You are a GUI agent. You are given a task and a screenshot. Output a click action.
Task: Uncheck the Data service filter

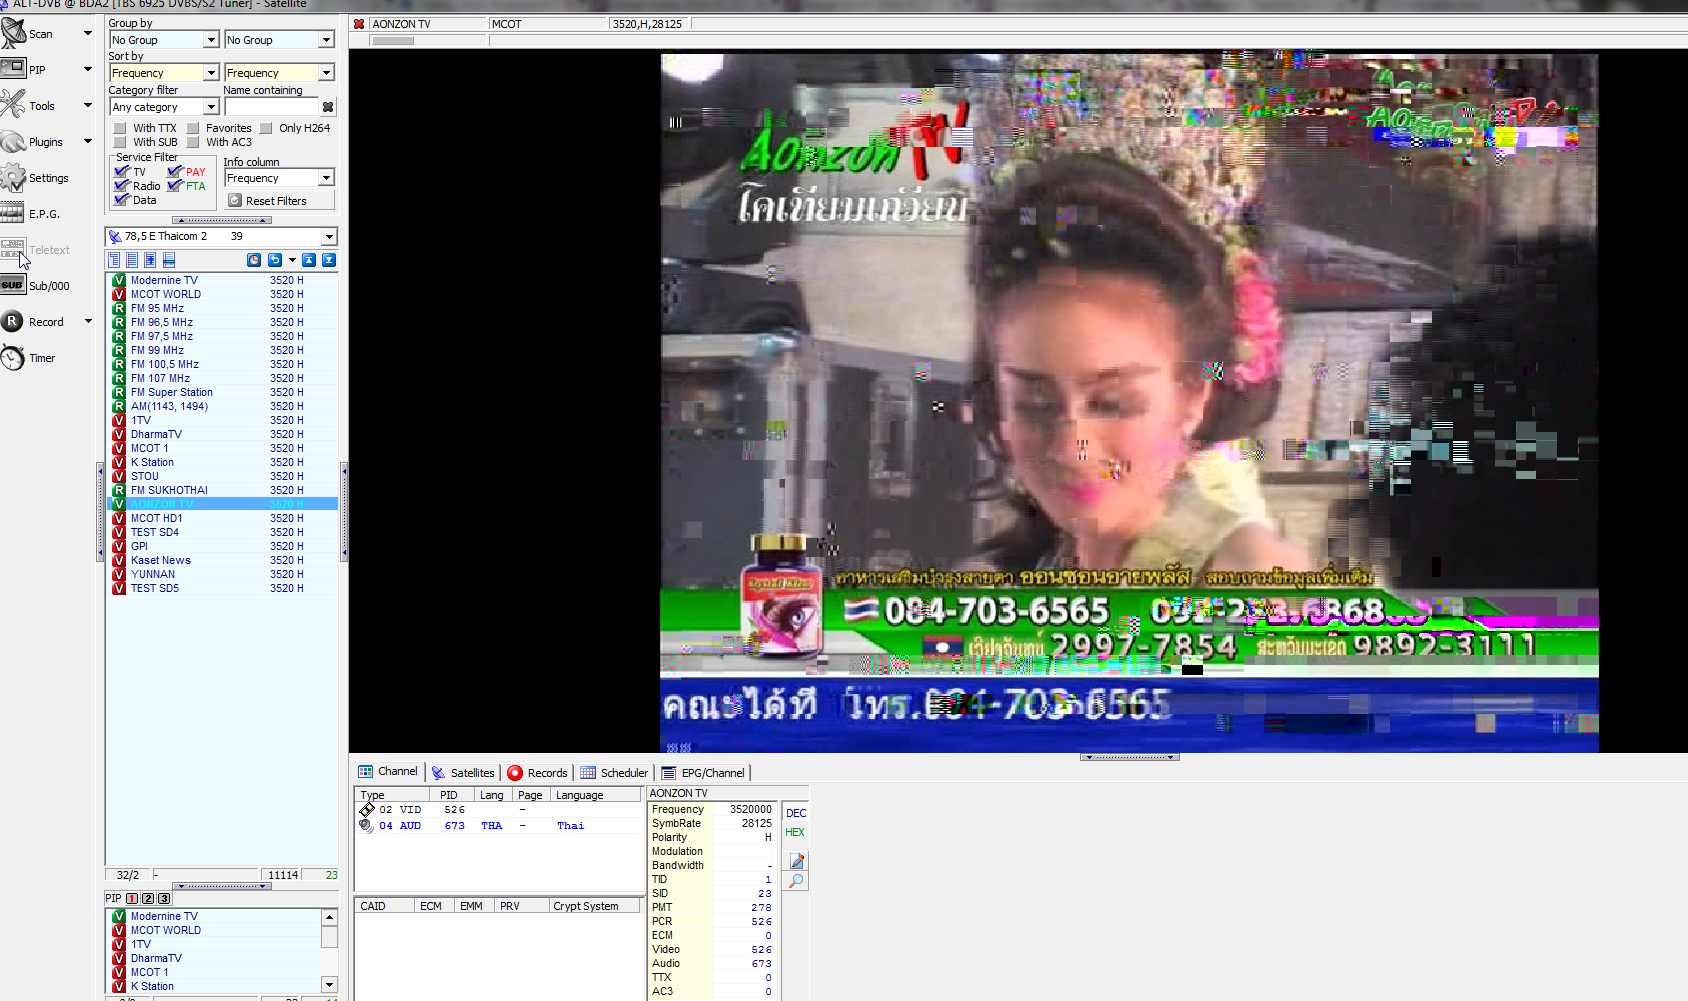click(x=122, y=200)
